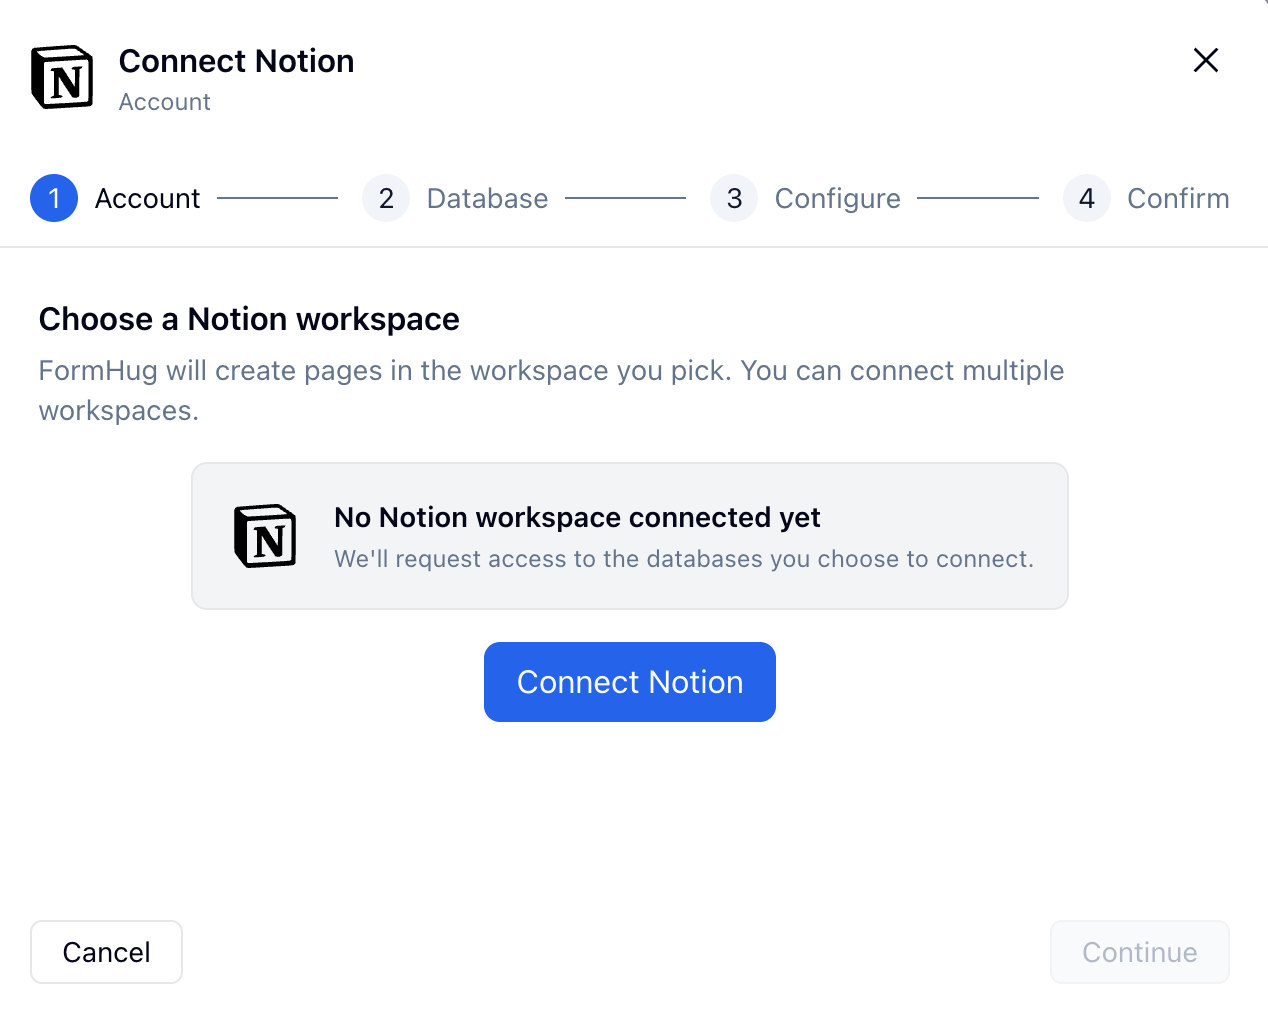Click the Notion logo in the workspace card
Viewport: 1268px width, 1016px height.
coord(265,536)
